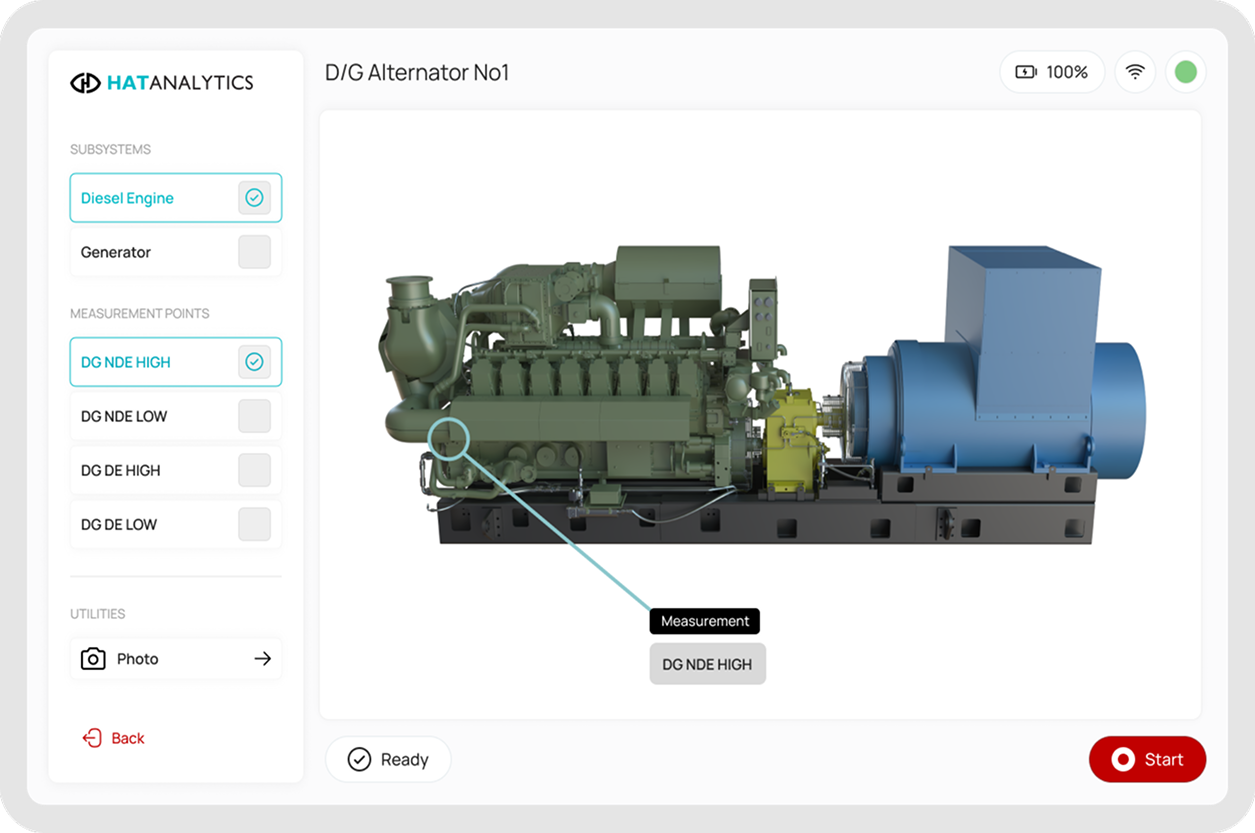The image size is (1255, 833).
Task: Select the DG DE LOW checkbox
Action: [x=254, y=524]
